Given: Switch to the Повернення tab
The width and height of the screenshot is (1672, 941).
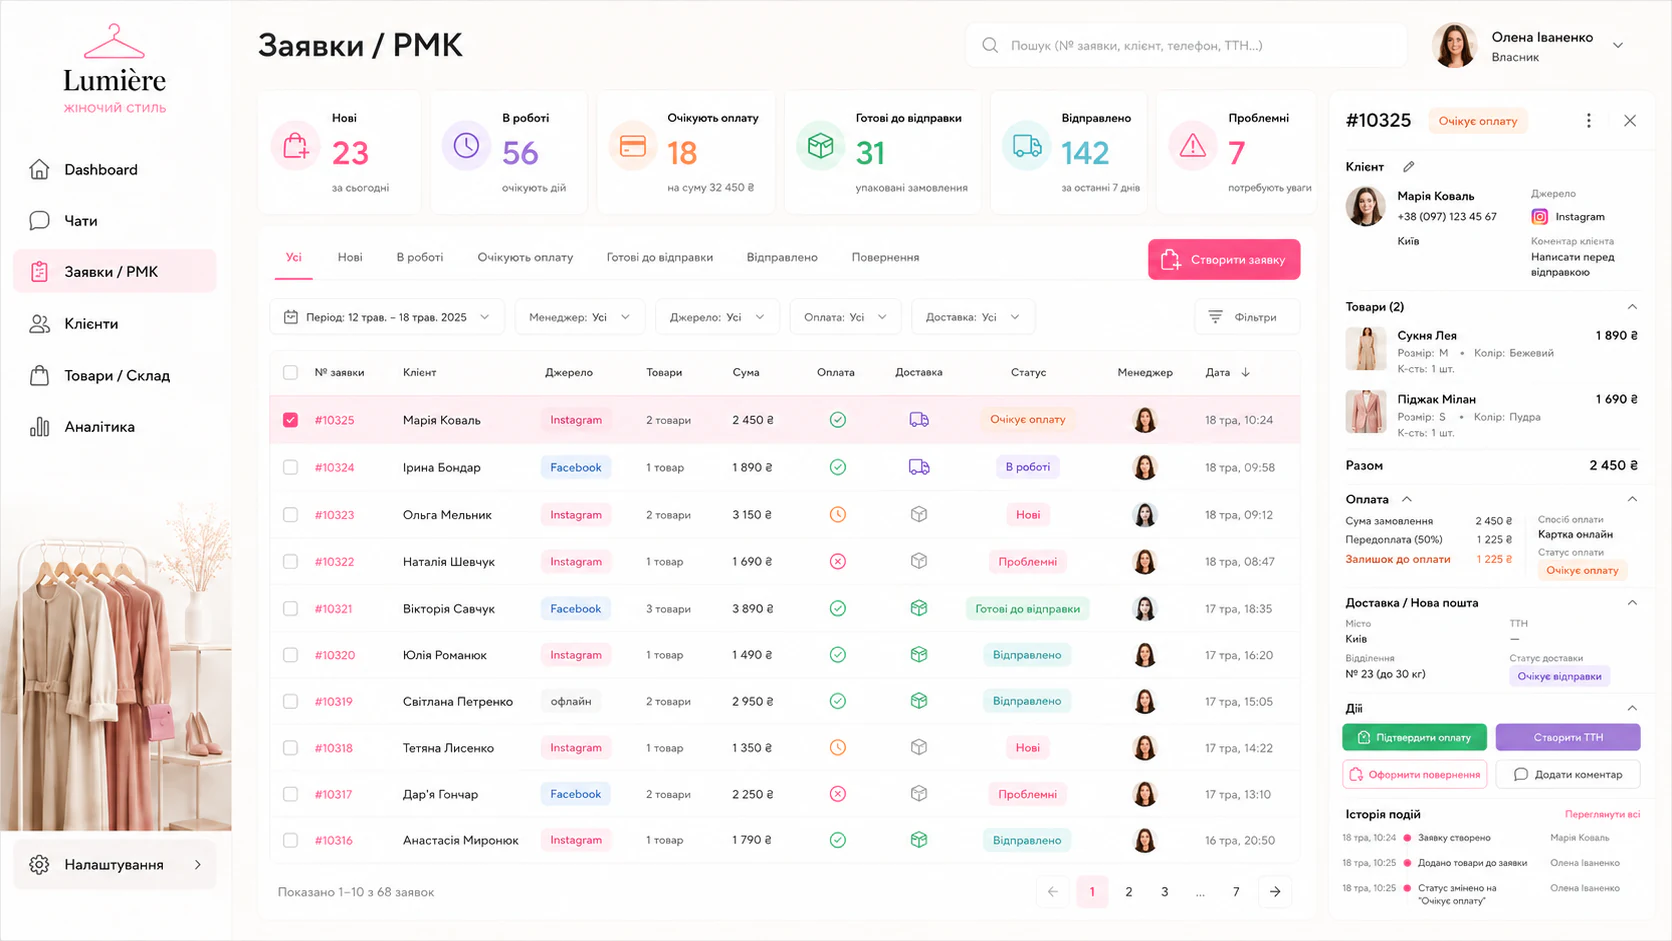Looking at the screenshot, I should click(x=885, y=257).
